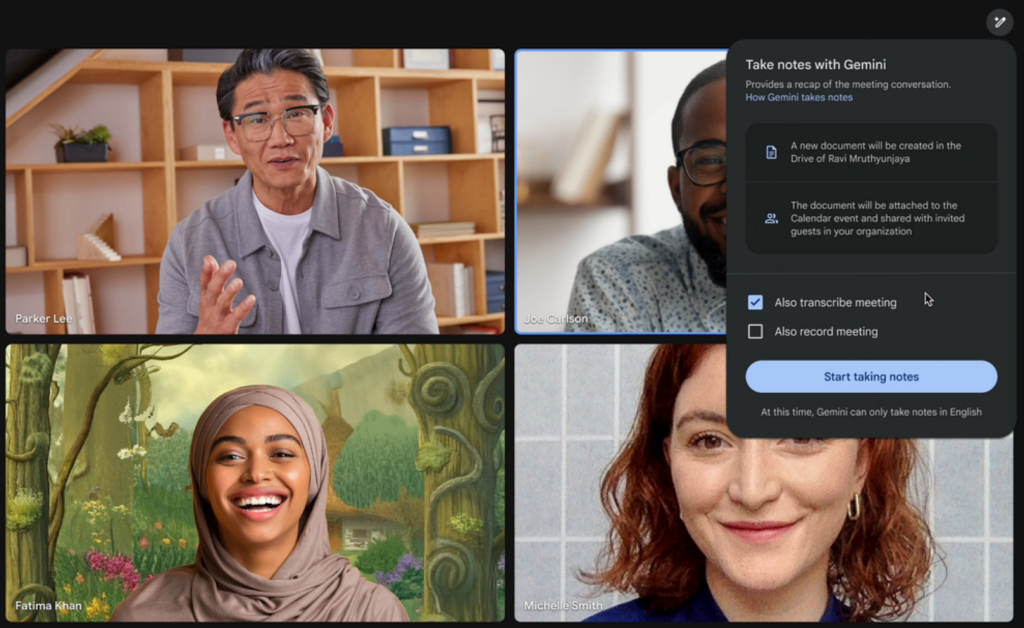Image resolution: width=1024 pixels, height=628 pixels.
Task: Select Joe Carlson's video tile
Action: [x=620, y=190]
